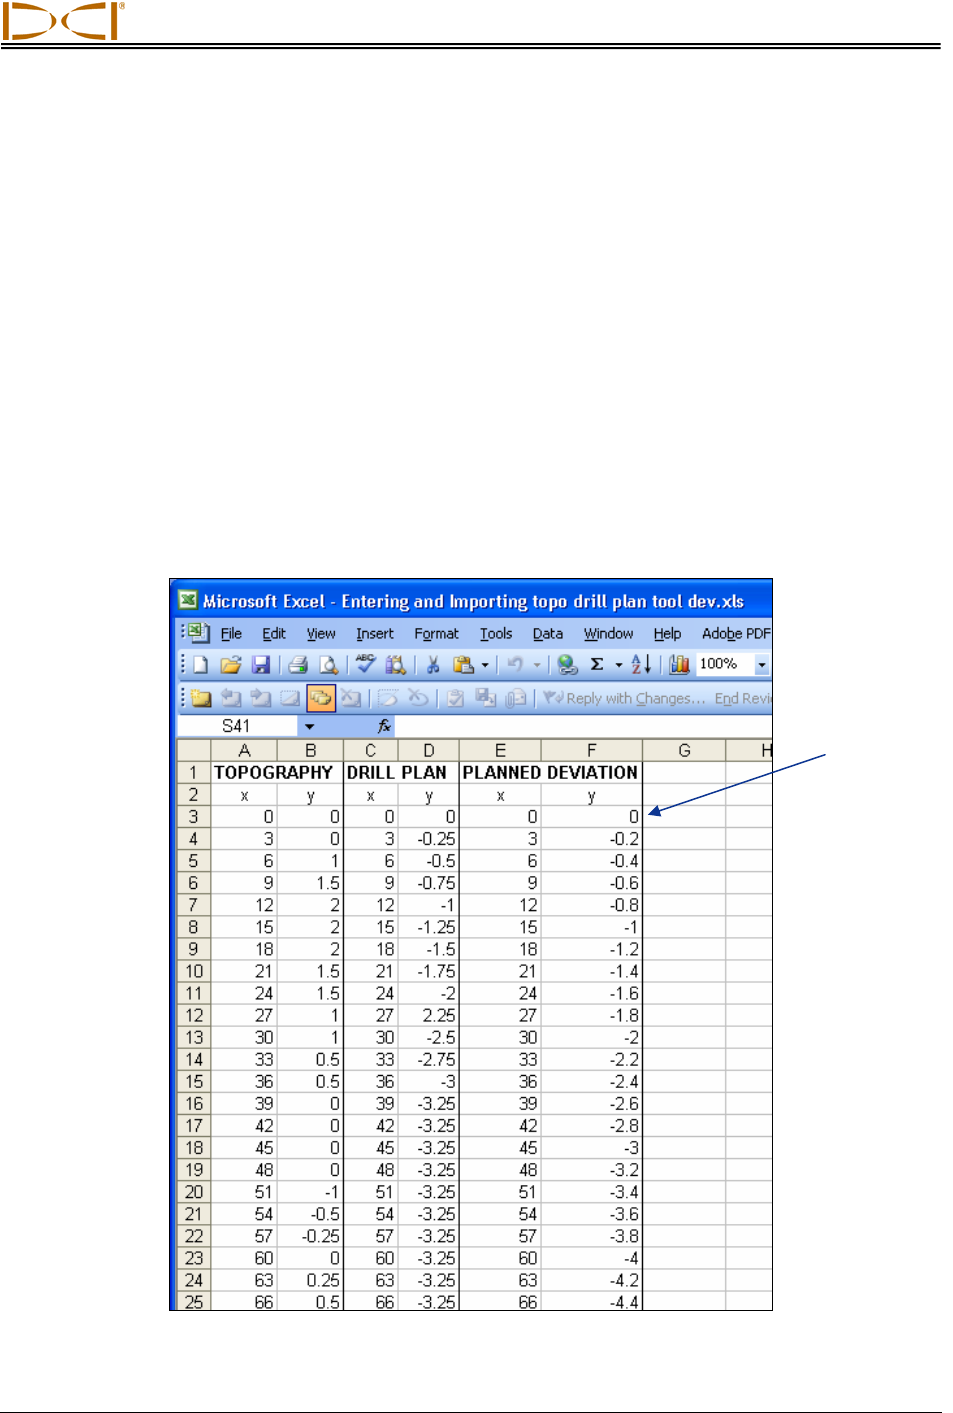Click the End Review button
The width and height of the screenshot is (953, 1413).
(743, 698)
